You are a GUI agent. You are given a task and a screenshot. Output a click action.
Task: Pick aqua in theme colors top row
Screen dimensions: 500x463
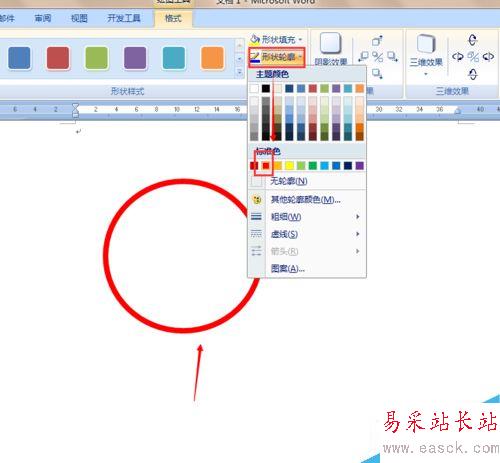(348, 88)
